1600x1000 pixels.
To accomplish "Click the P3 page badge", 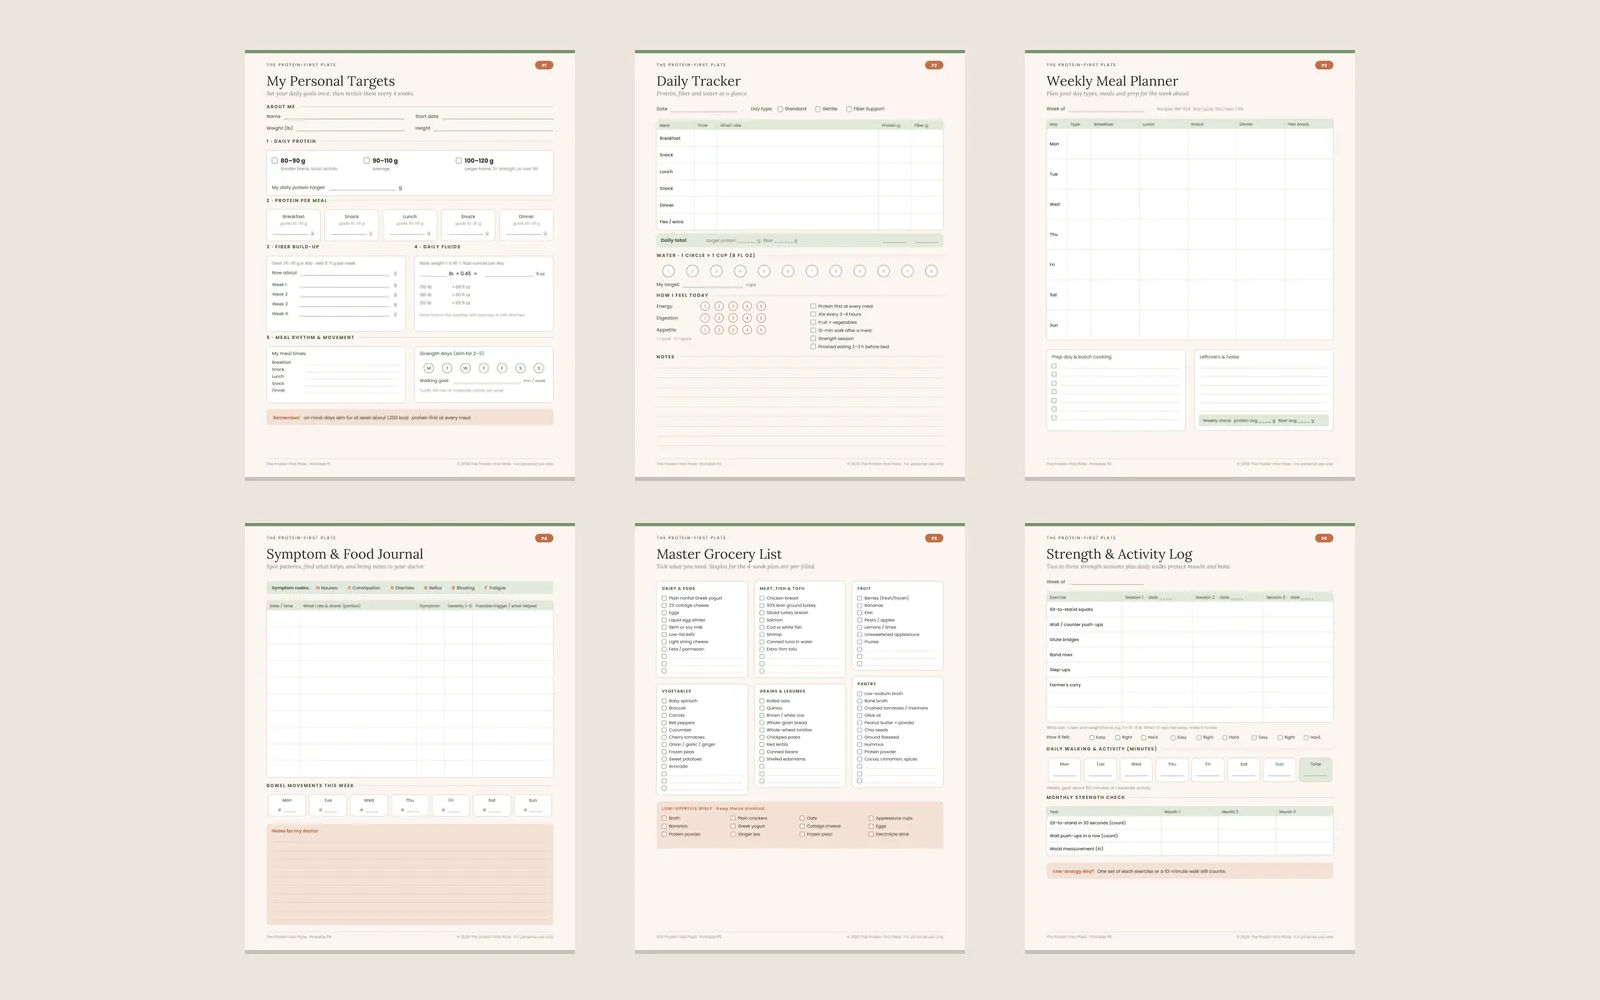I will pyautogui.click(x=1324, y=65).
